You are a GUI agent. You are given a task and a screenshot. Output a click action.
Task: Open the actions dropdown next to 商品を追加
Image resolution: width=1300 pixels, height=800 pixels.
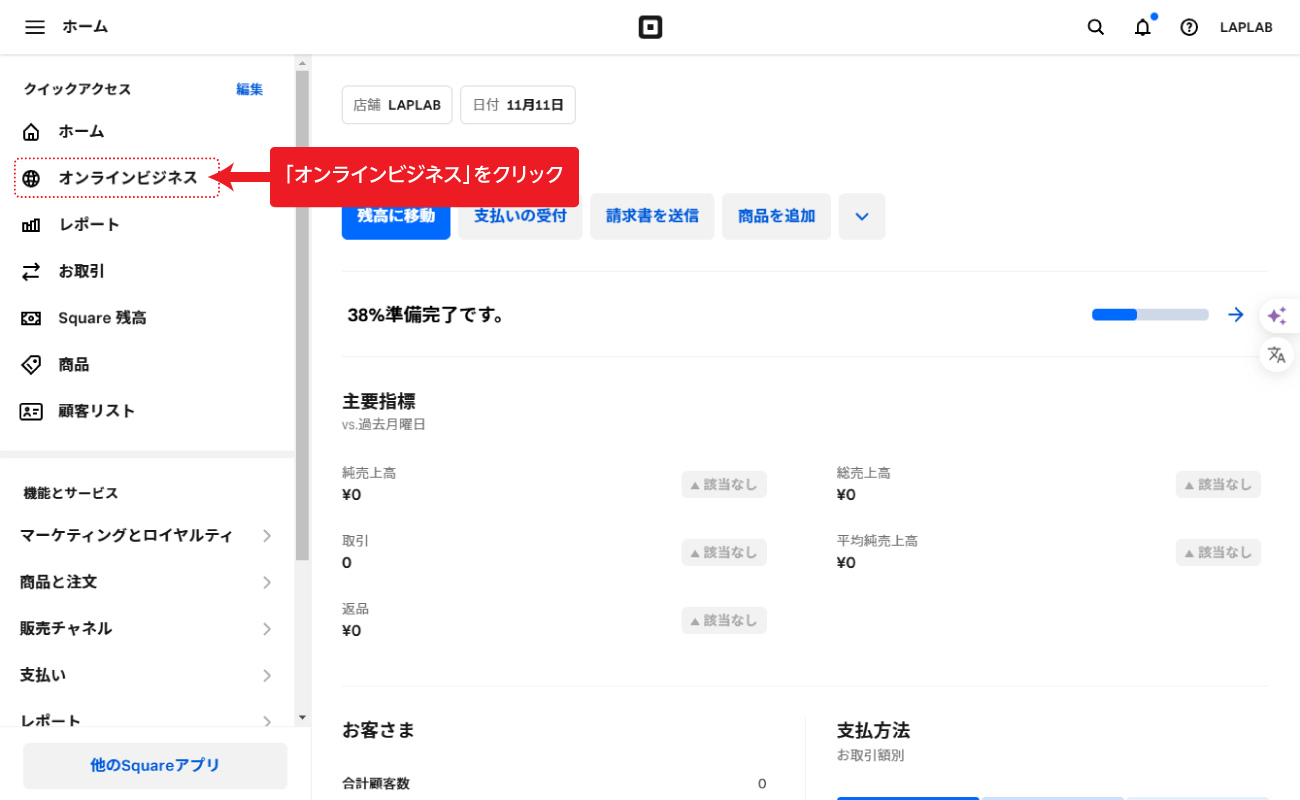862,216
